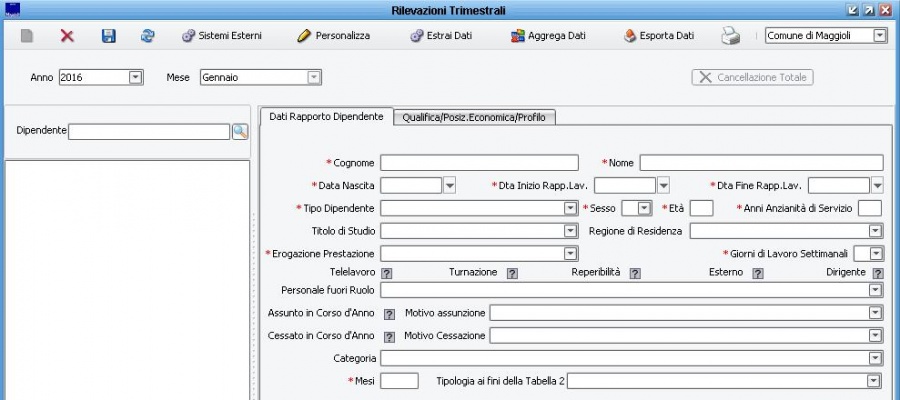Open the Comune di Maggioli dropdown
The image size is (900, 400).
(x=880, y=36)
